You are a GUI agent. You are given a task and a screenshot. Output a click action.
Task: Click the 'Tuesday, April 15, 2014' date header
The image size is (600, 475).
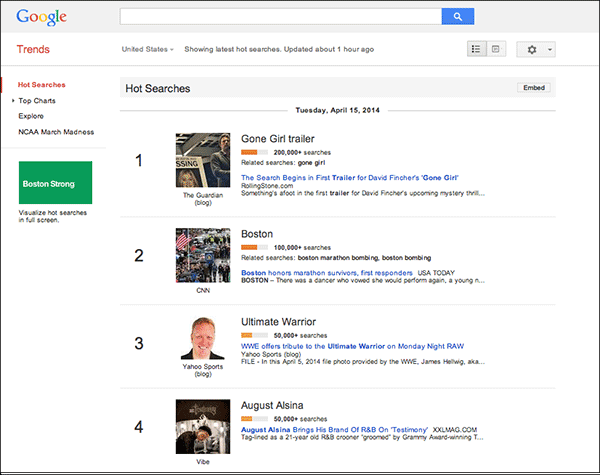click(338, 110)
